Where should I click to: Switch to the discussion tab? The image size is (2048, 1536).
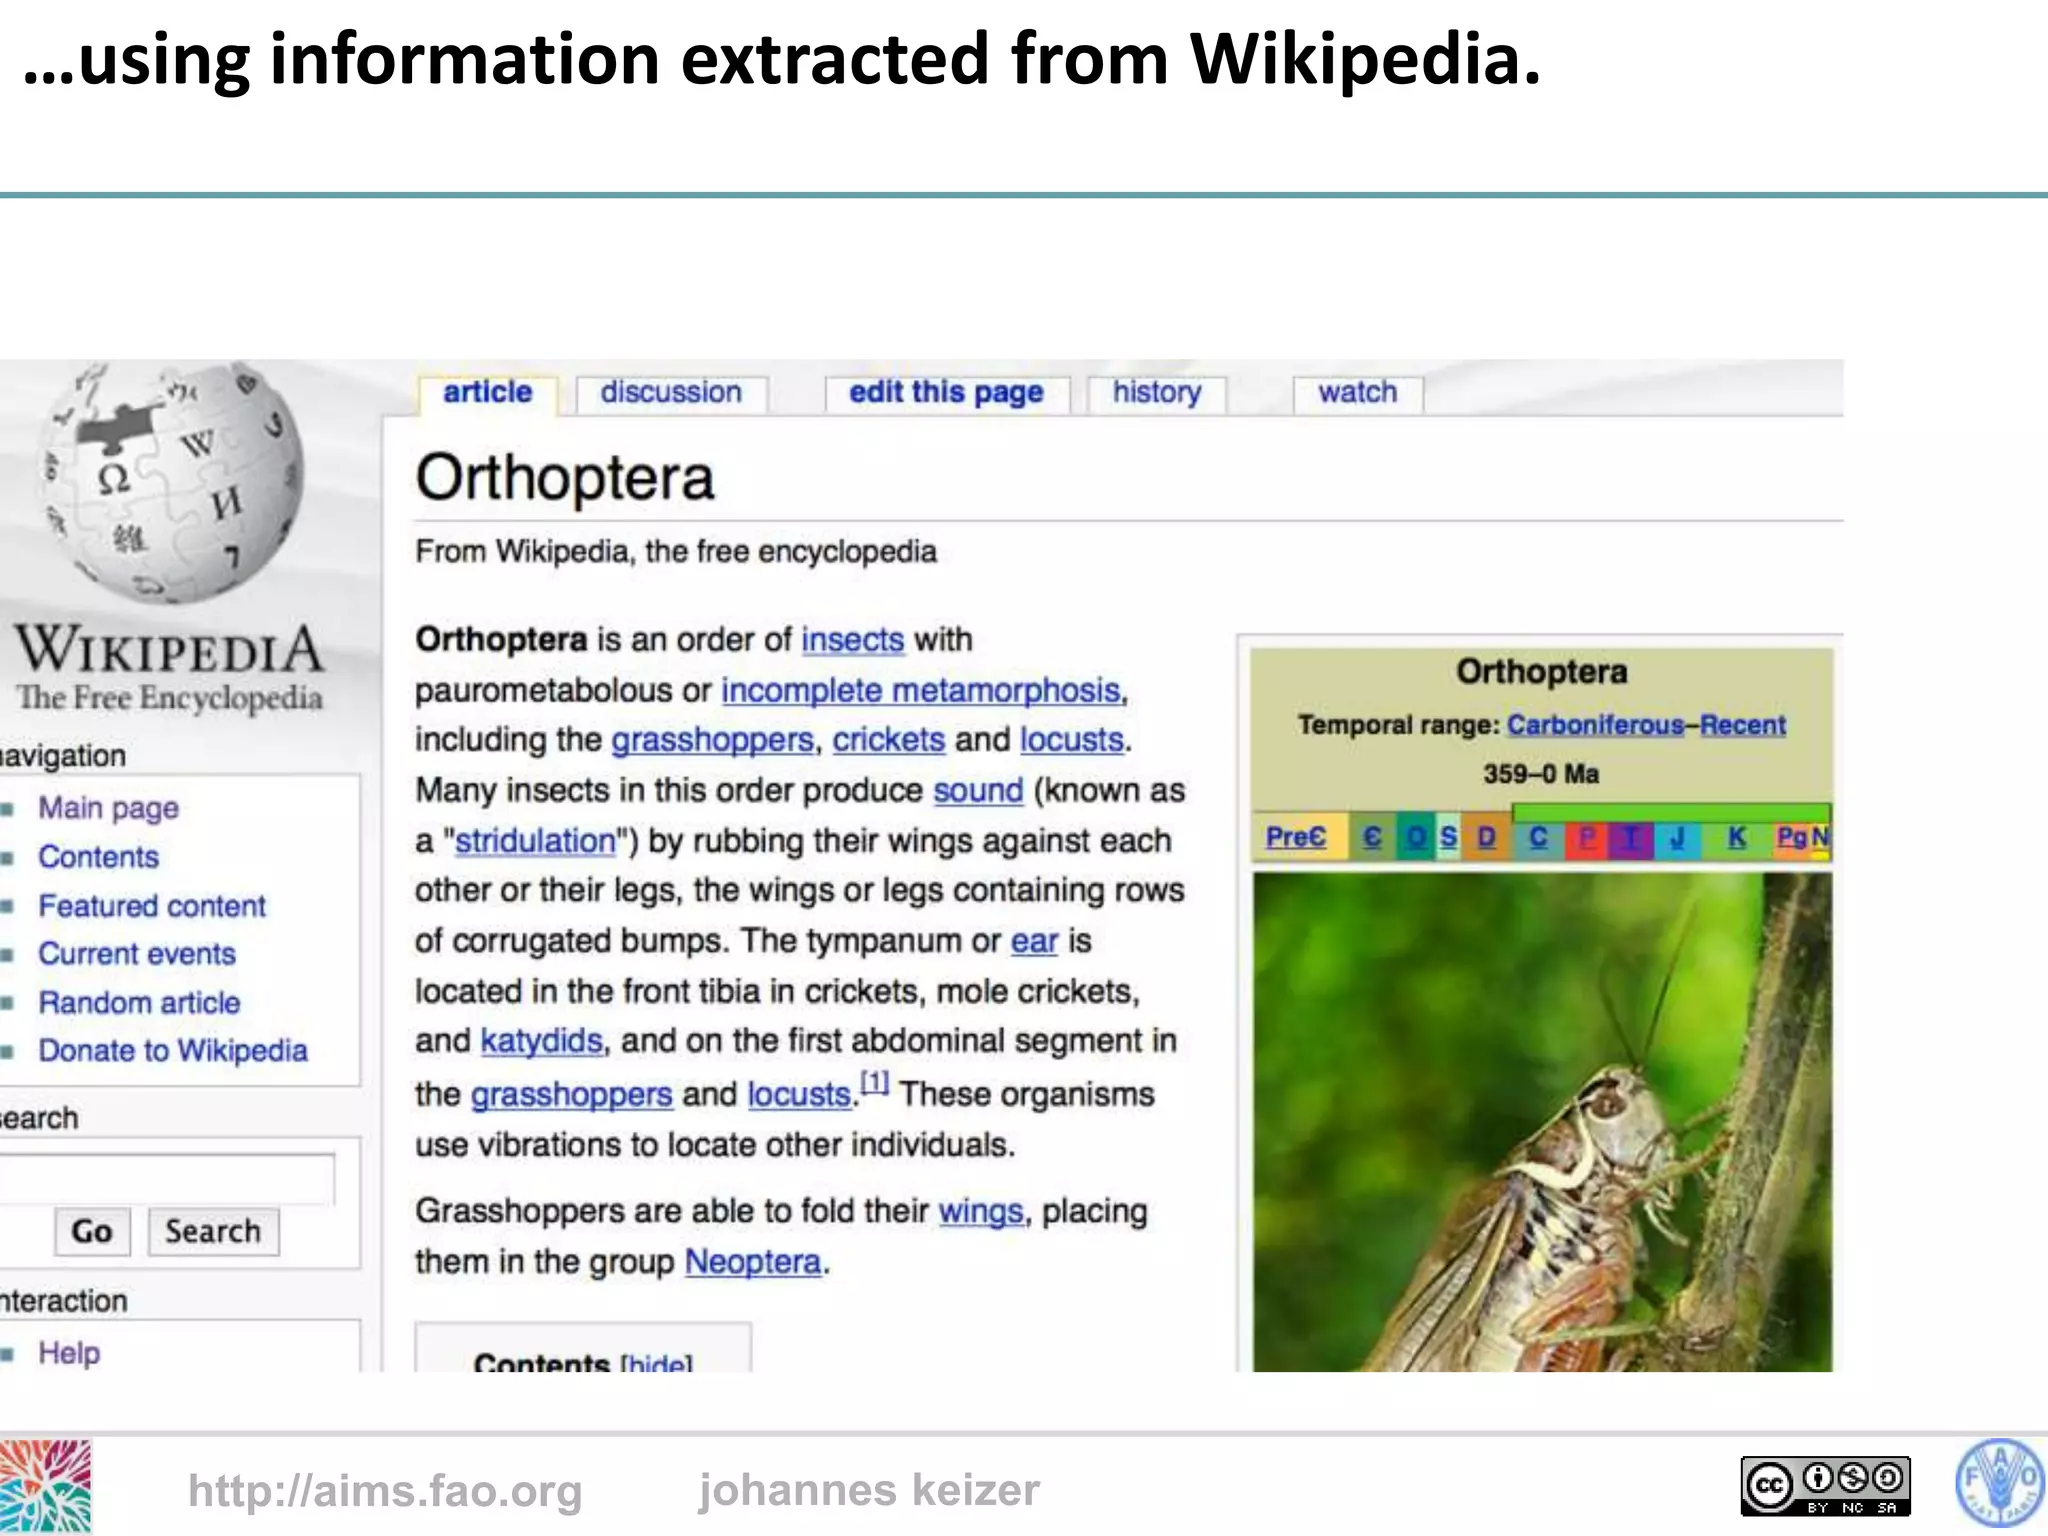[x=671, y=392]
